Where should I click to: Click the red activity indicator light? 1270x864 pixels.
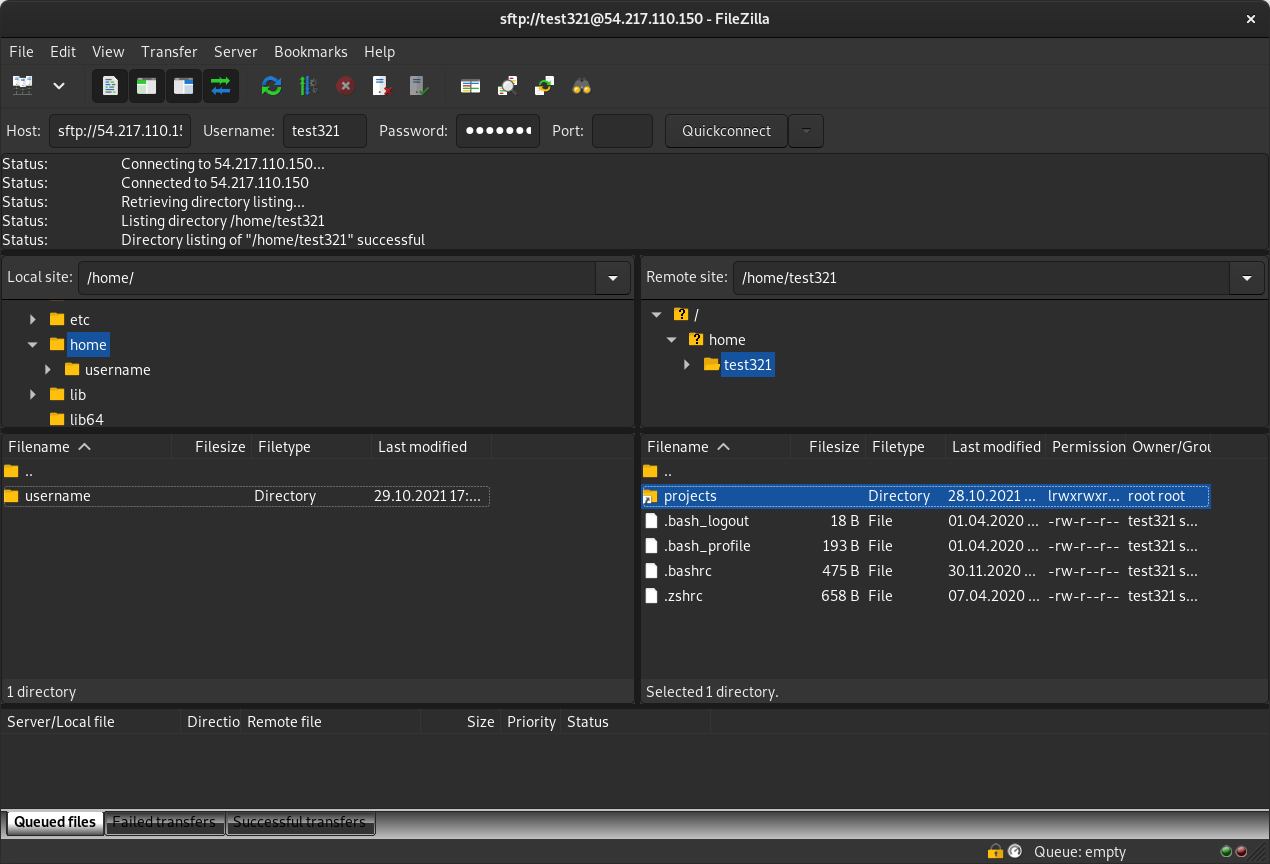pos(1241,852)
